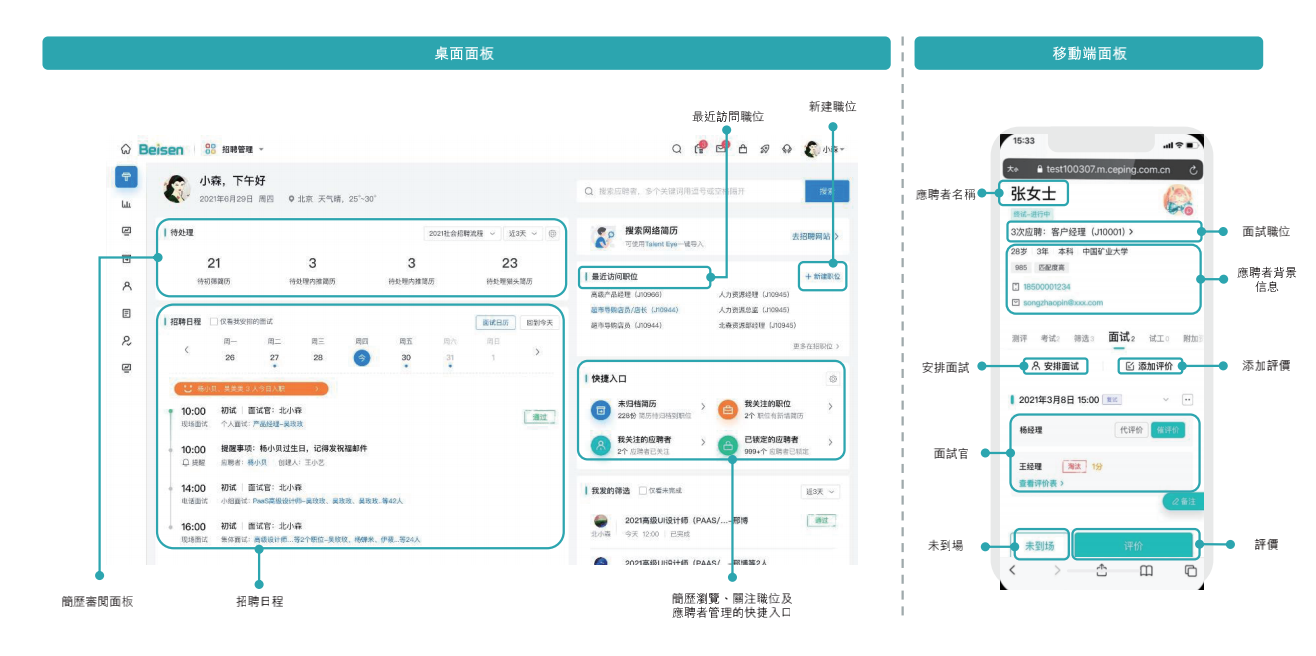Viewport: 1316px width, 656px height.
Task: Select the highlighted blue icon in the left sidebar
Action: pos(126,177)
